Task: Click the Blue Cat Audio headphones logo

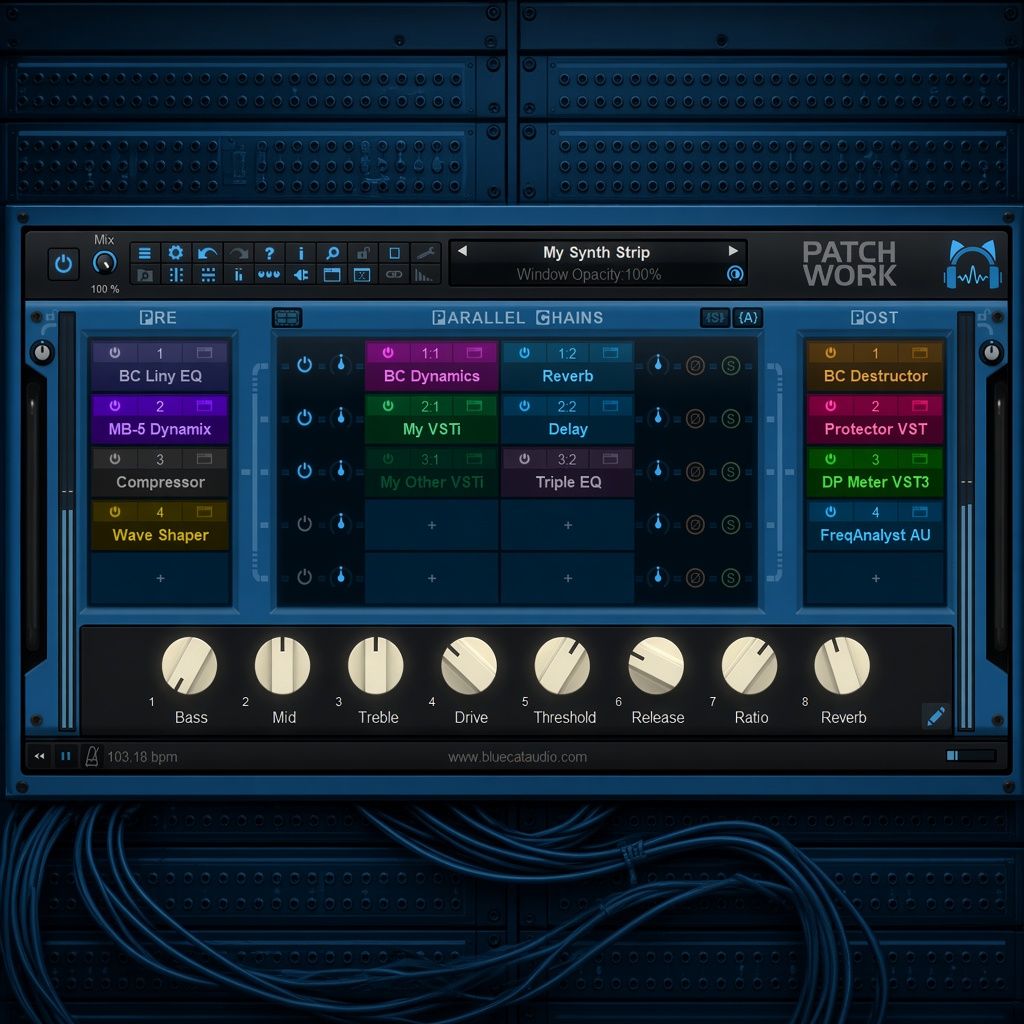Action: pyautogui.click(x=972, y=264)
